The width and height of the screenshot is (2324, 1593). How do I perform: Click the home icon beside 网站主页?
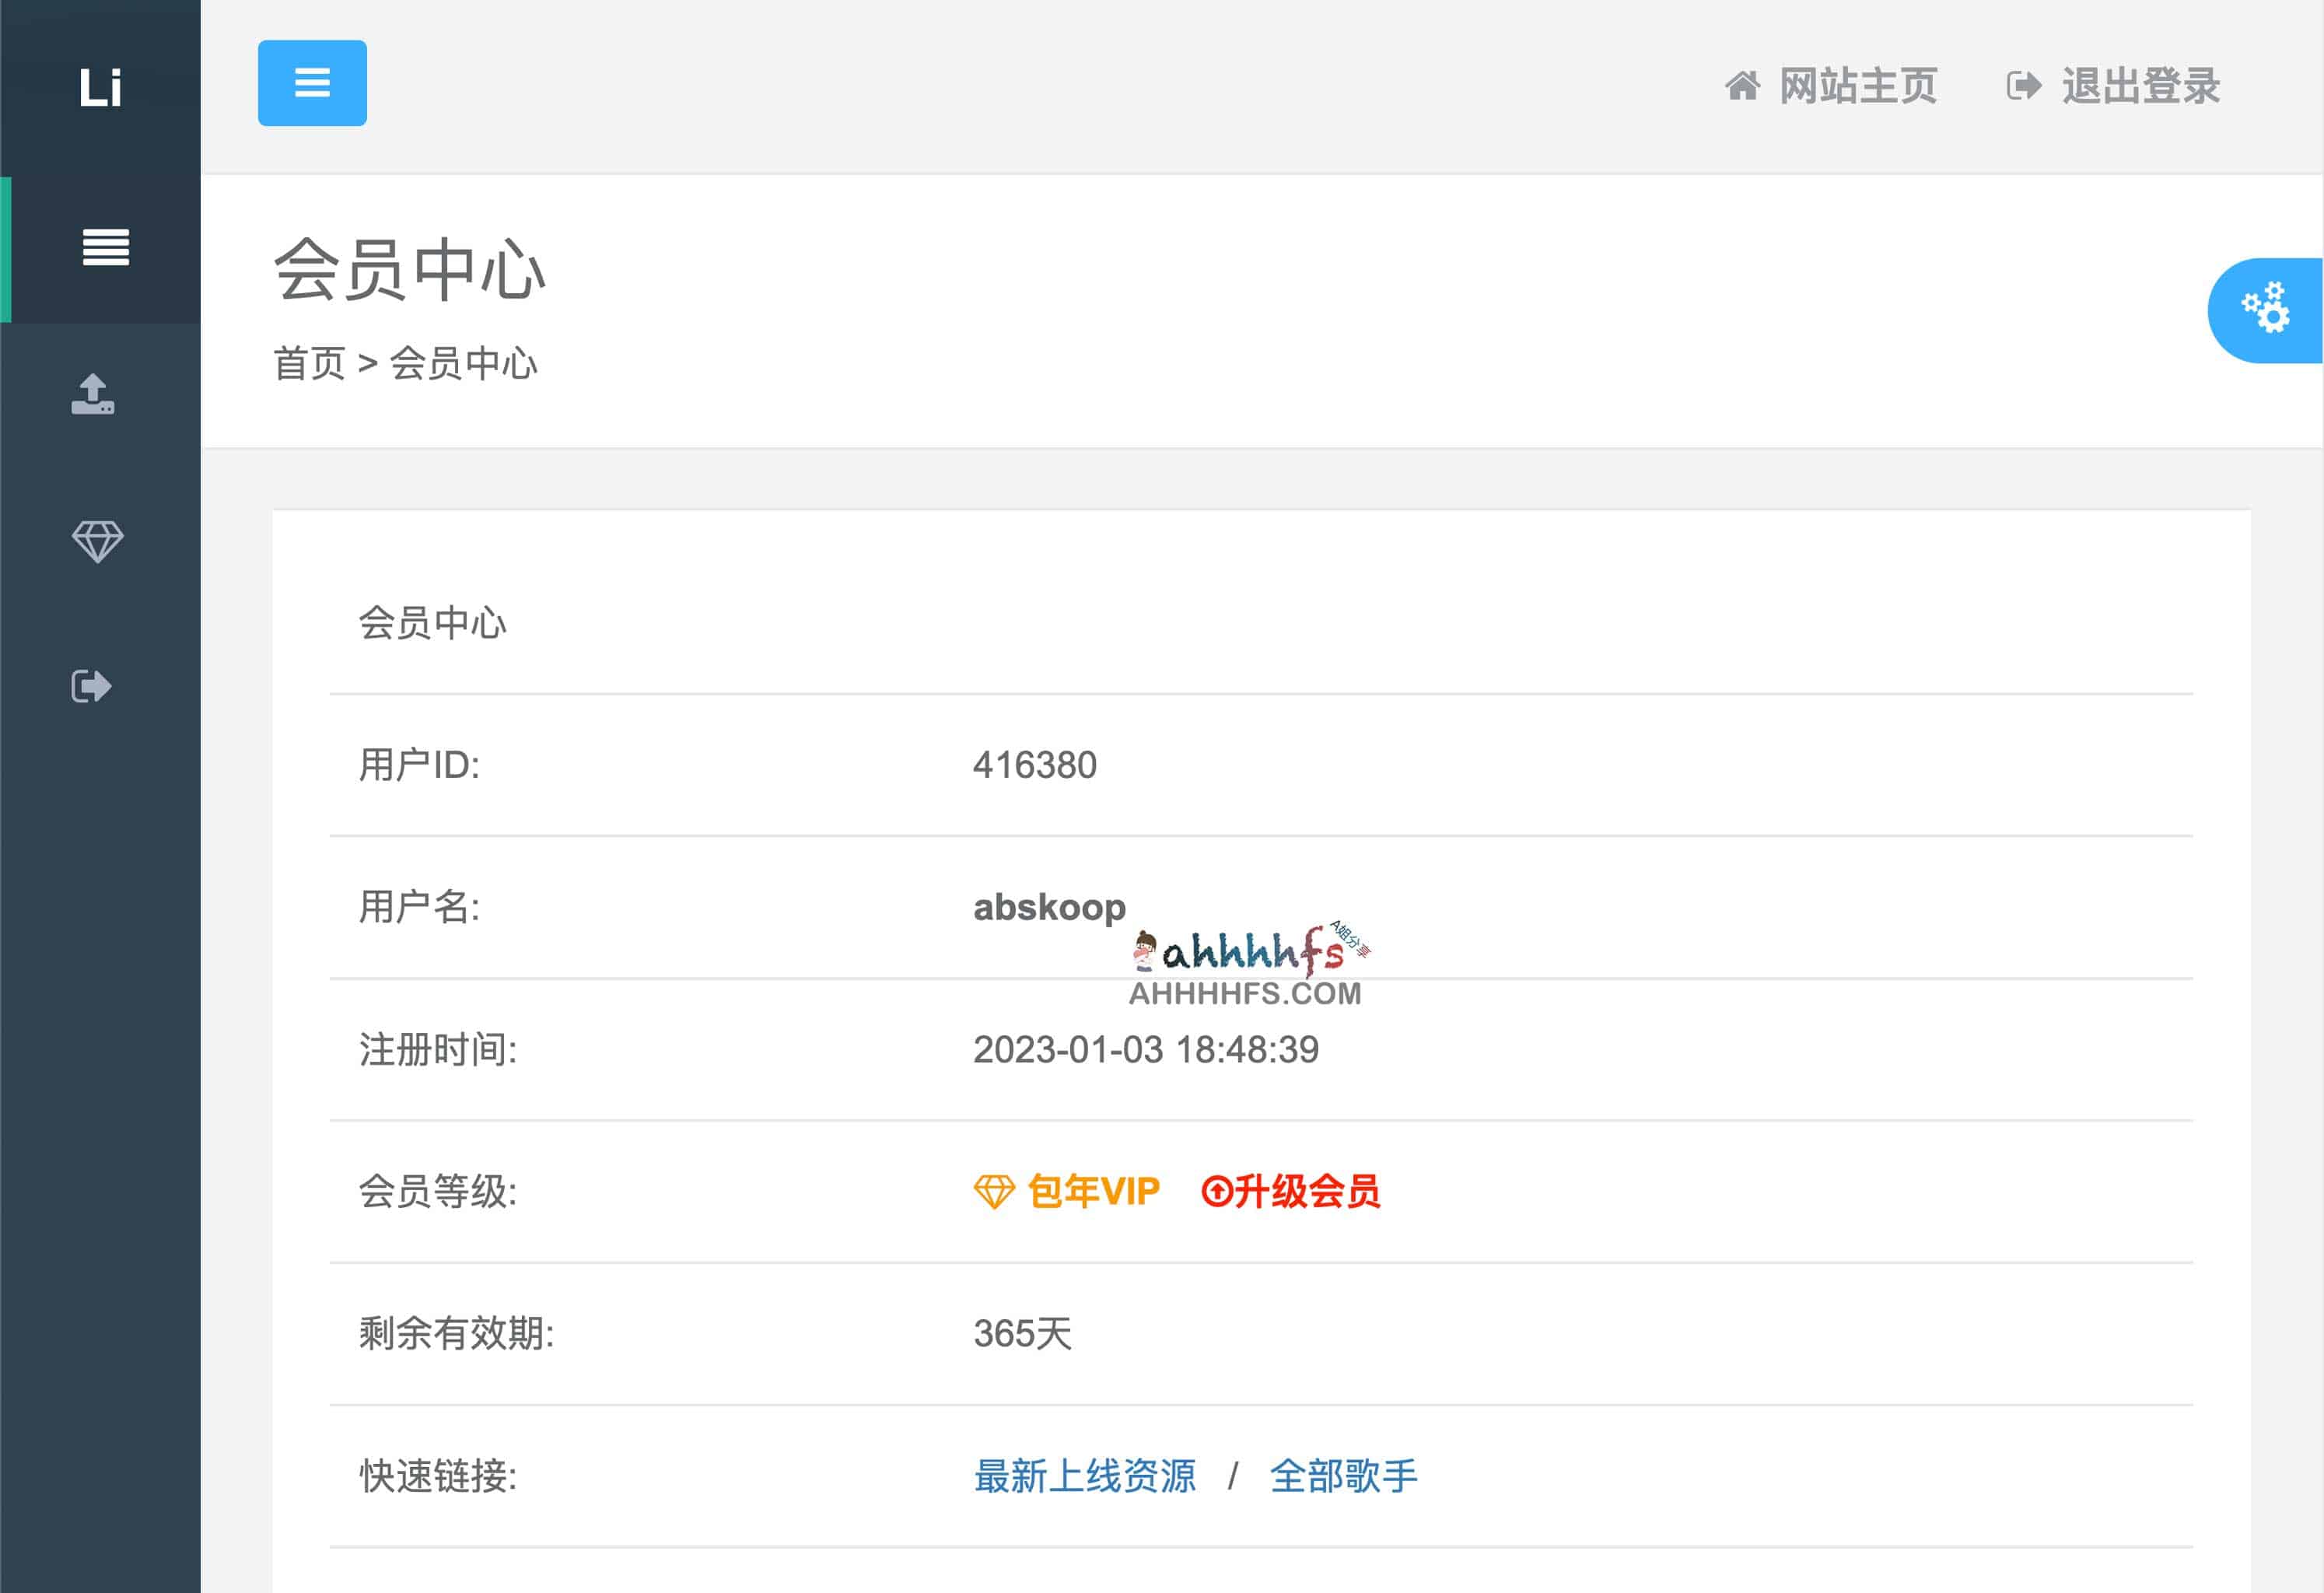[x=1743, y=86]
